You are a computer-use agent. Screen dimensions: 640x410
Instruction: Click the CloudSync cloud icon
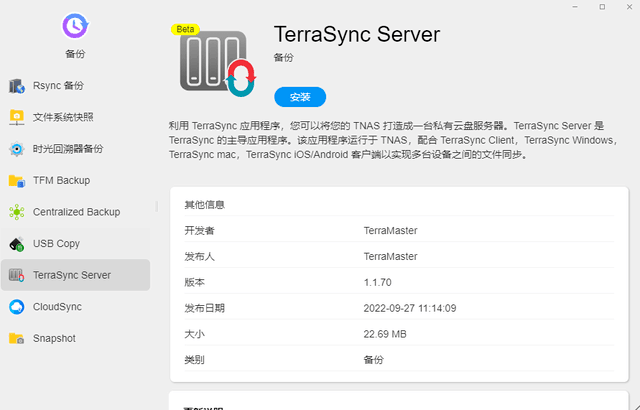click(17, 307)
